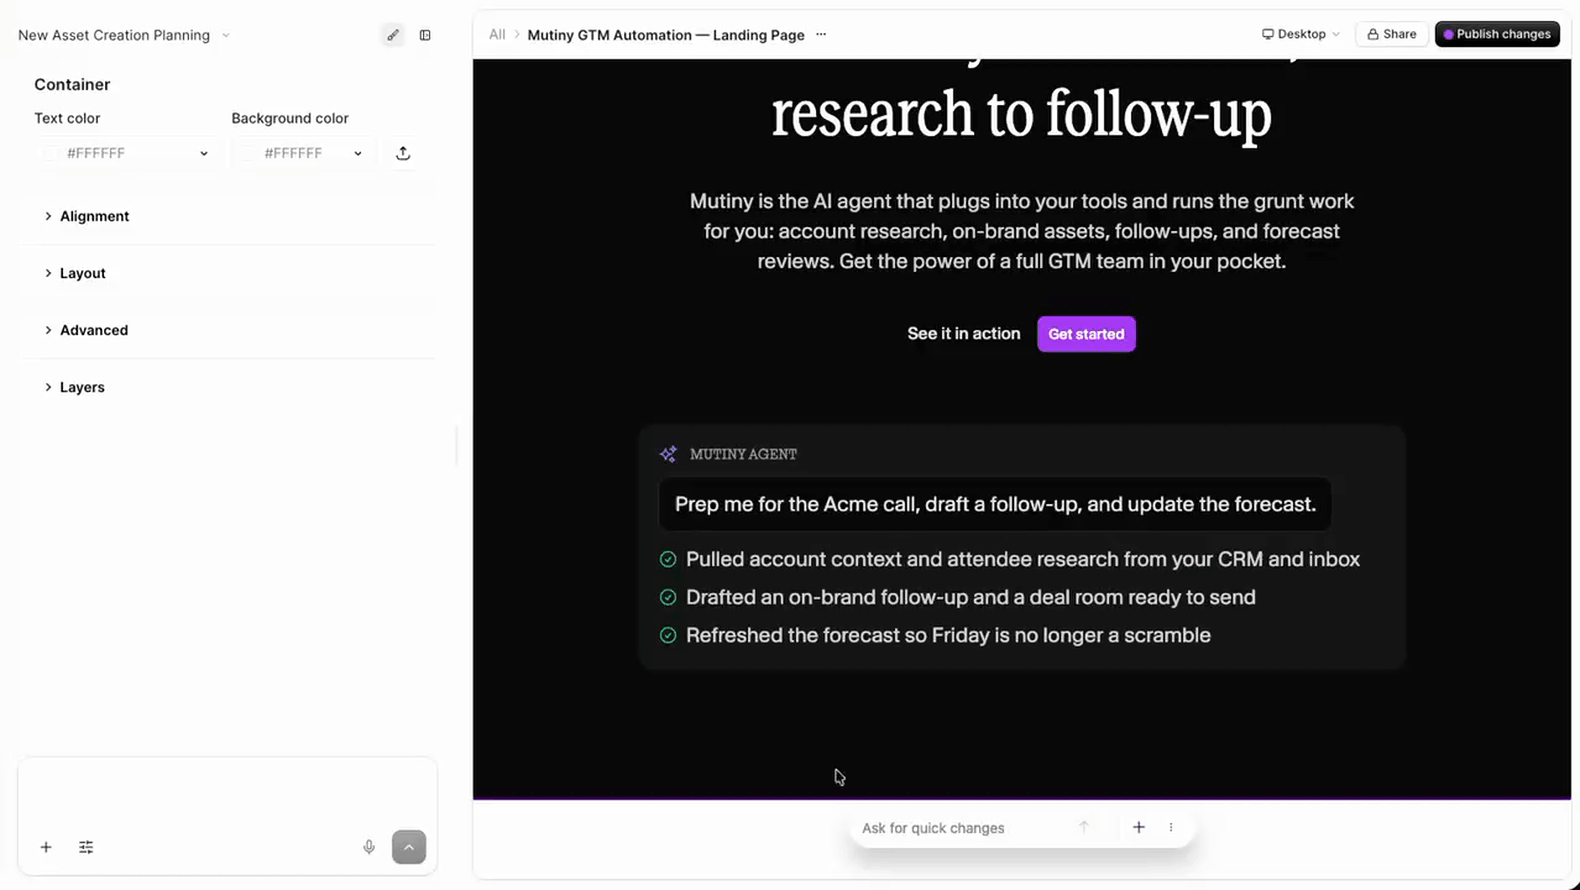Click the 'Prep me for the Acme call' prompt
This screenshot has height=890, width=1580.
pos(995,504)
